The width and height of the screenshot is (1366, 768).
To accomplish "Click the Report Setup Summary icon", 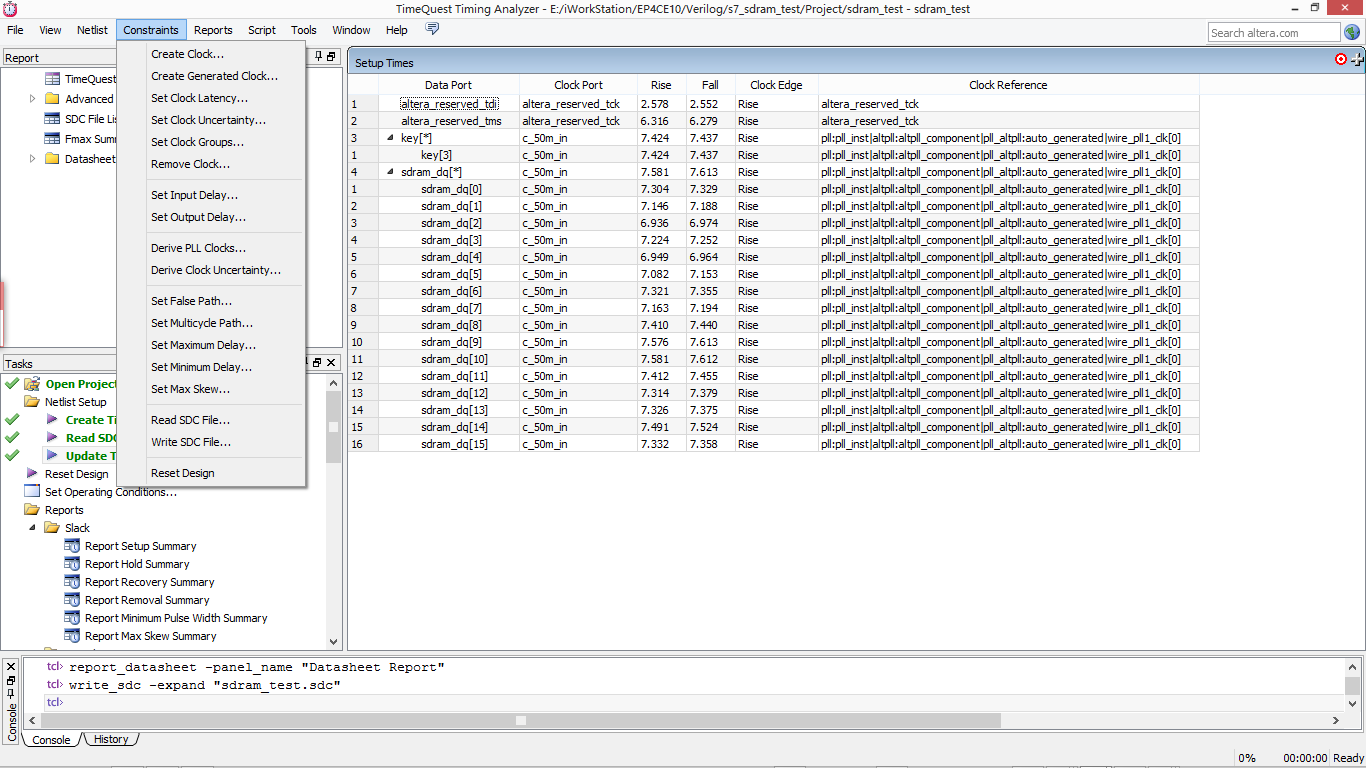I will point(72,546).
